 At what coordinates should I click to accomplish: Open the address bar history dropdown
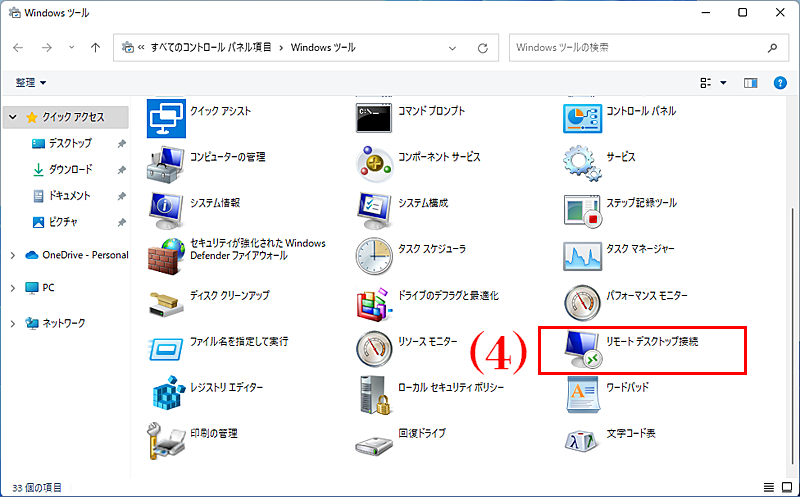pos(452,48)
